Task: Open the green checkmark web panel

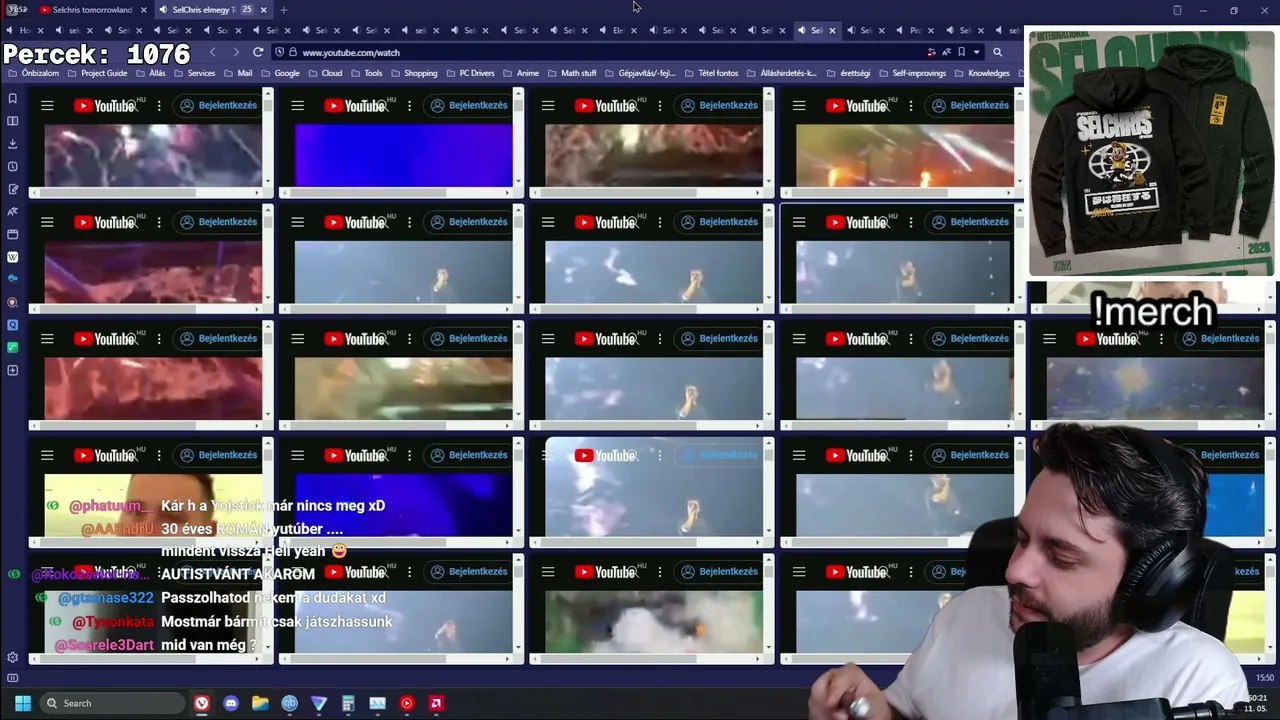Action: [x=13, y=347]
